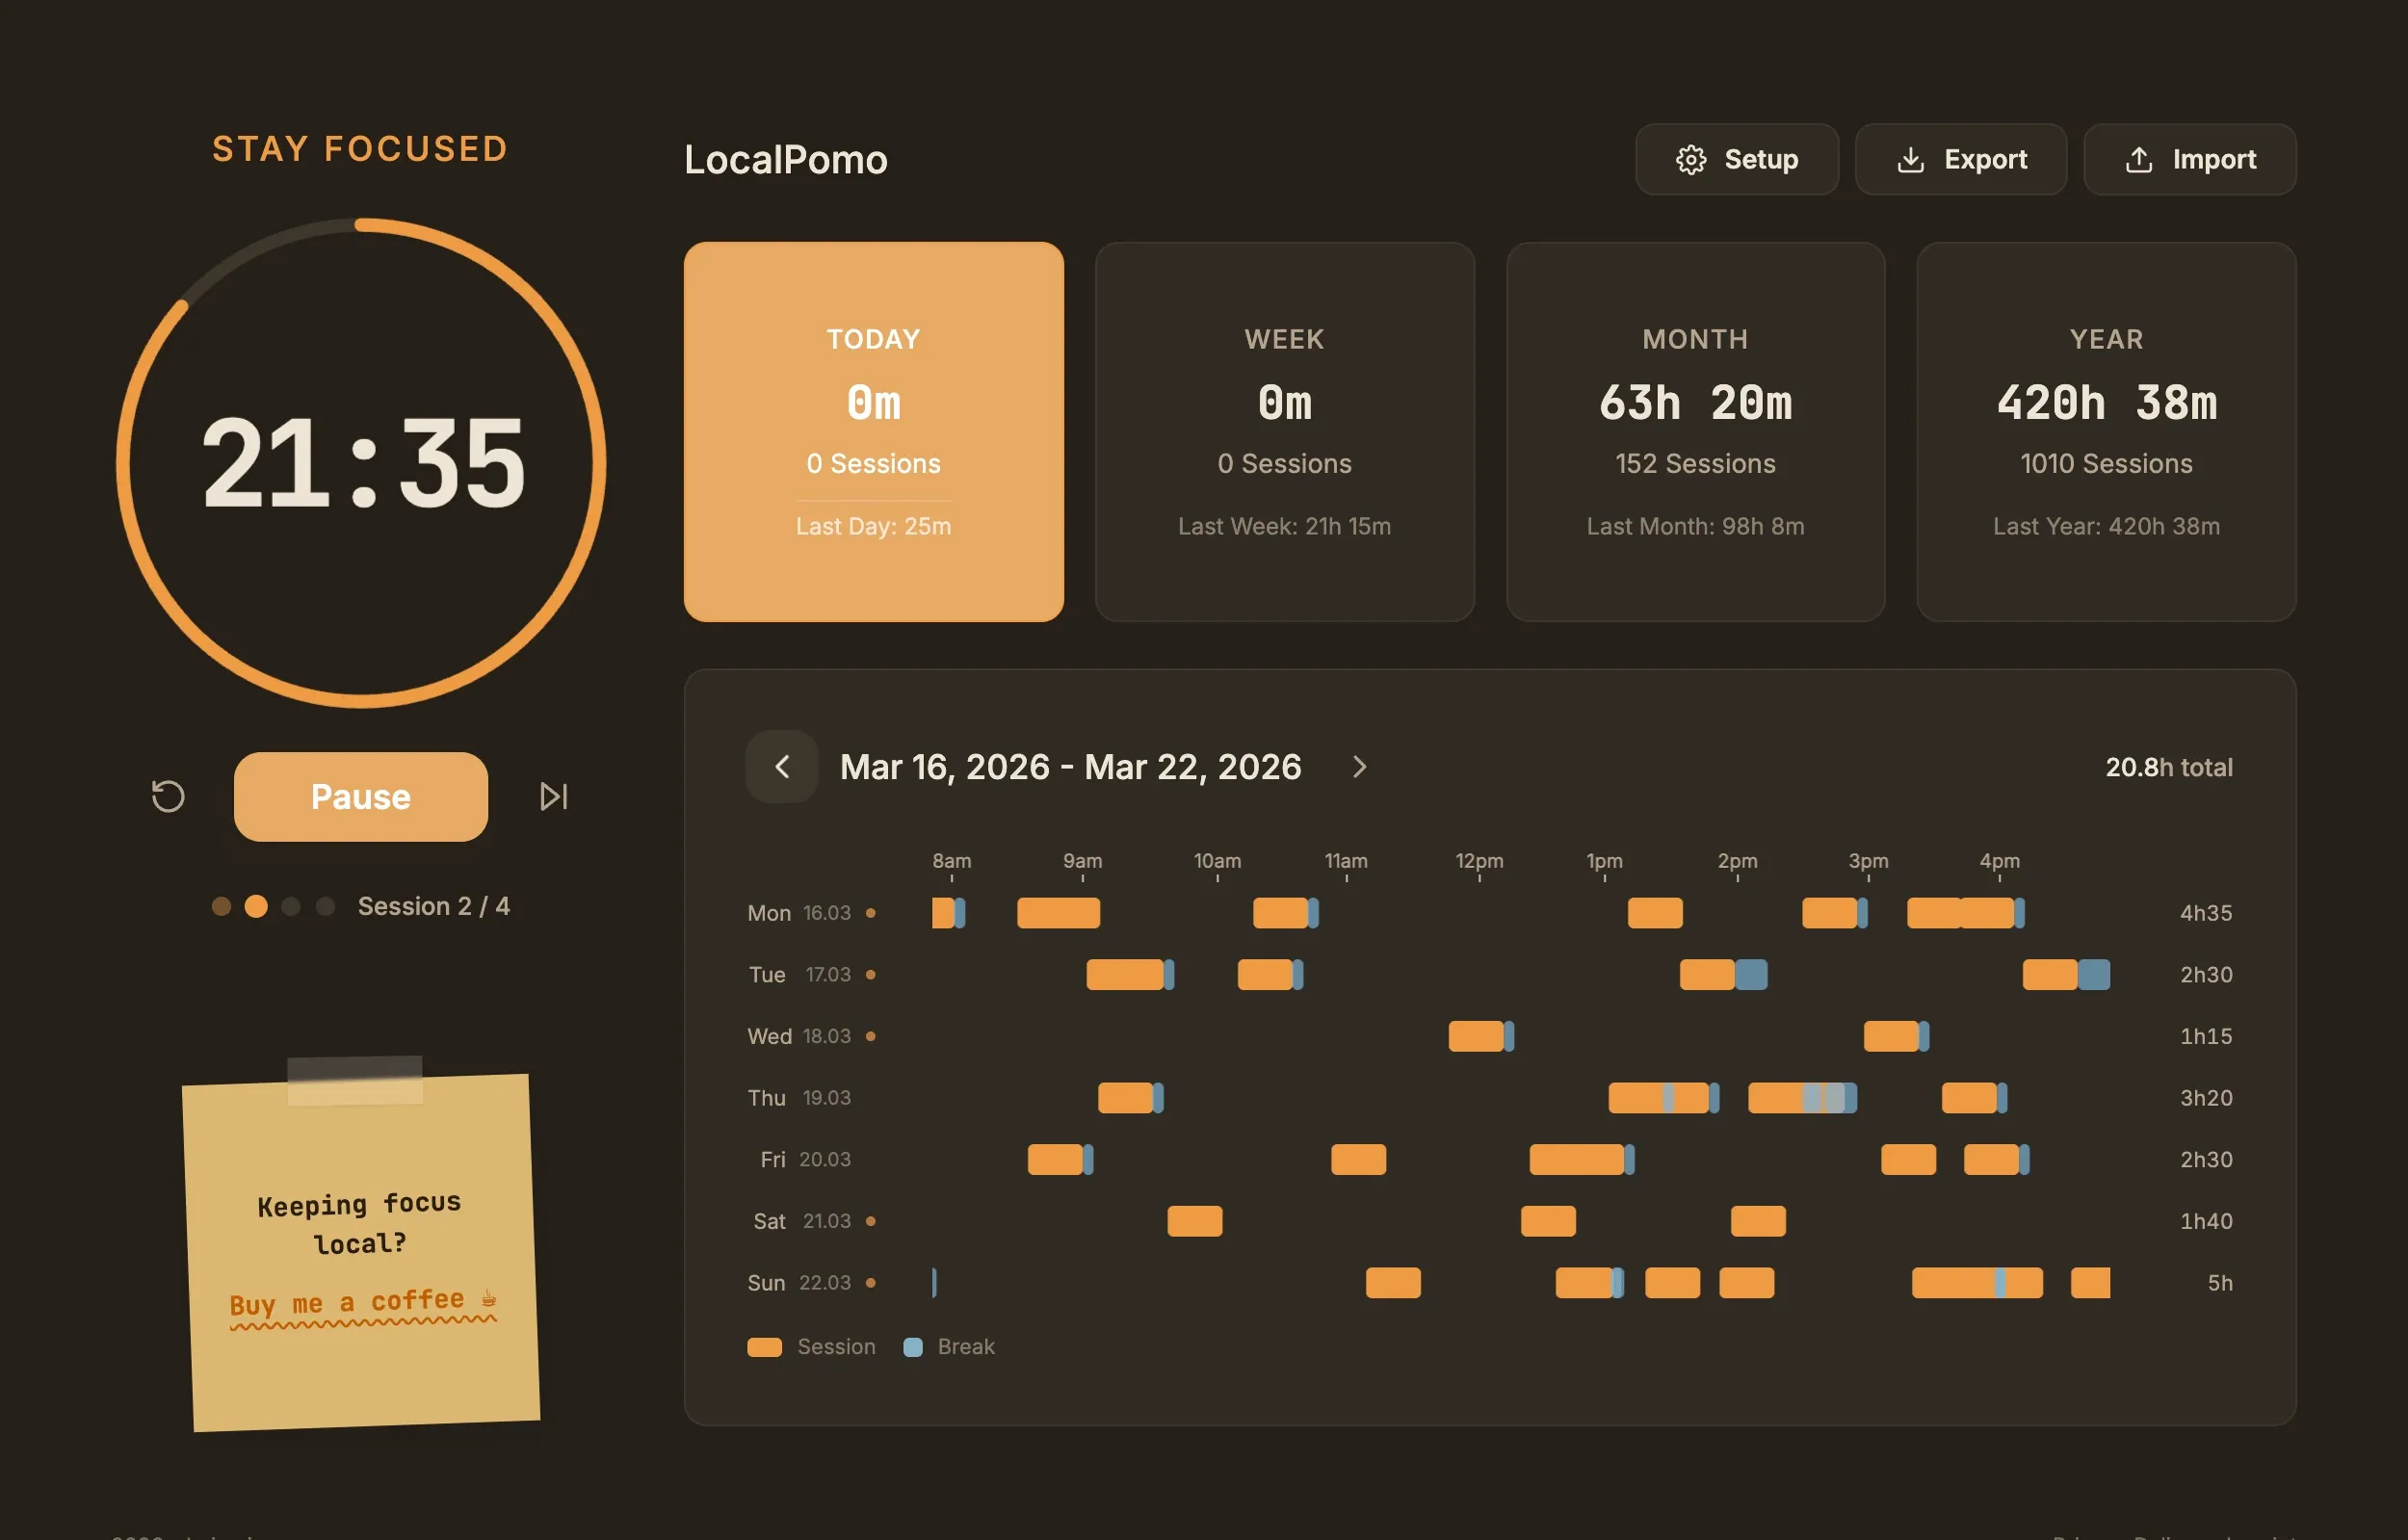Select the YEAR stats card

tap(2106, 431)
